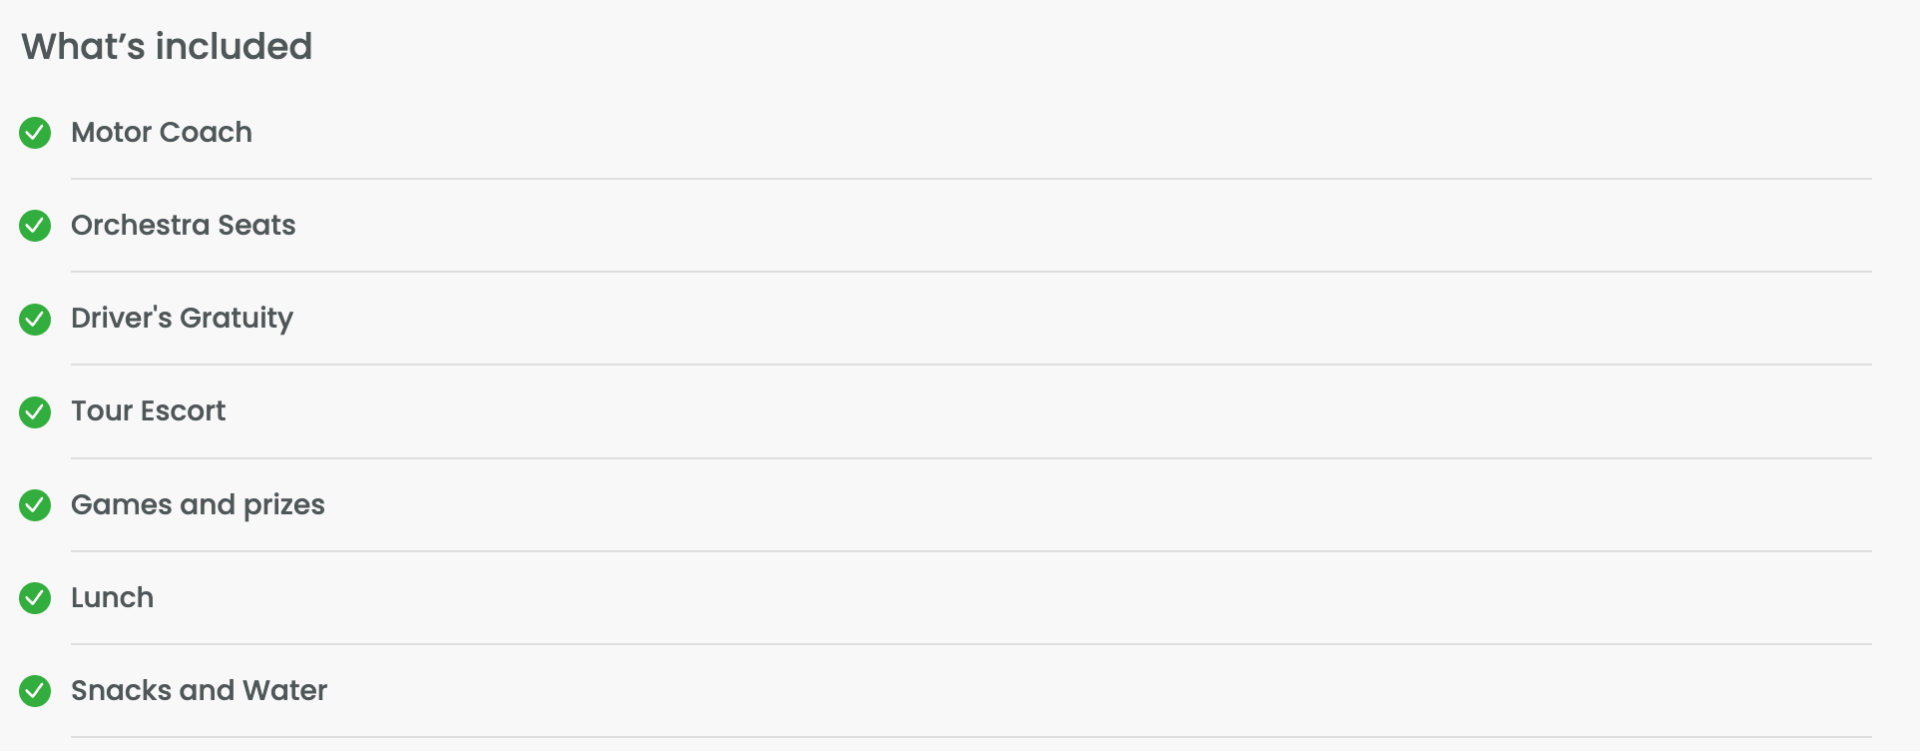Click the green check icon for Tour Escort
Image resolution: width=1920 pixels, height=752 pixels.
tap(35, 412)
